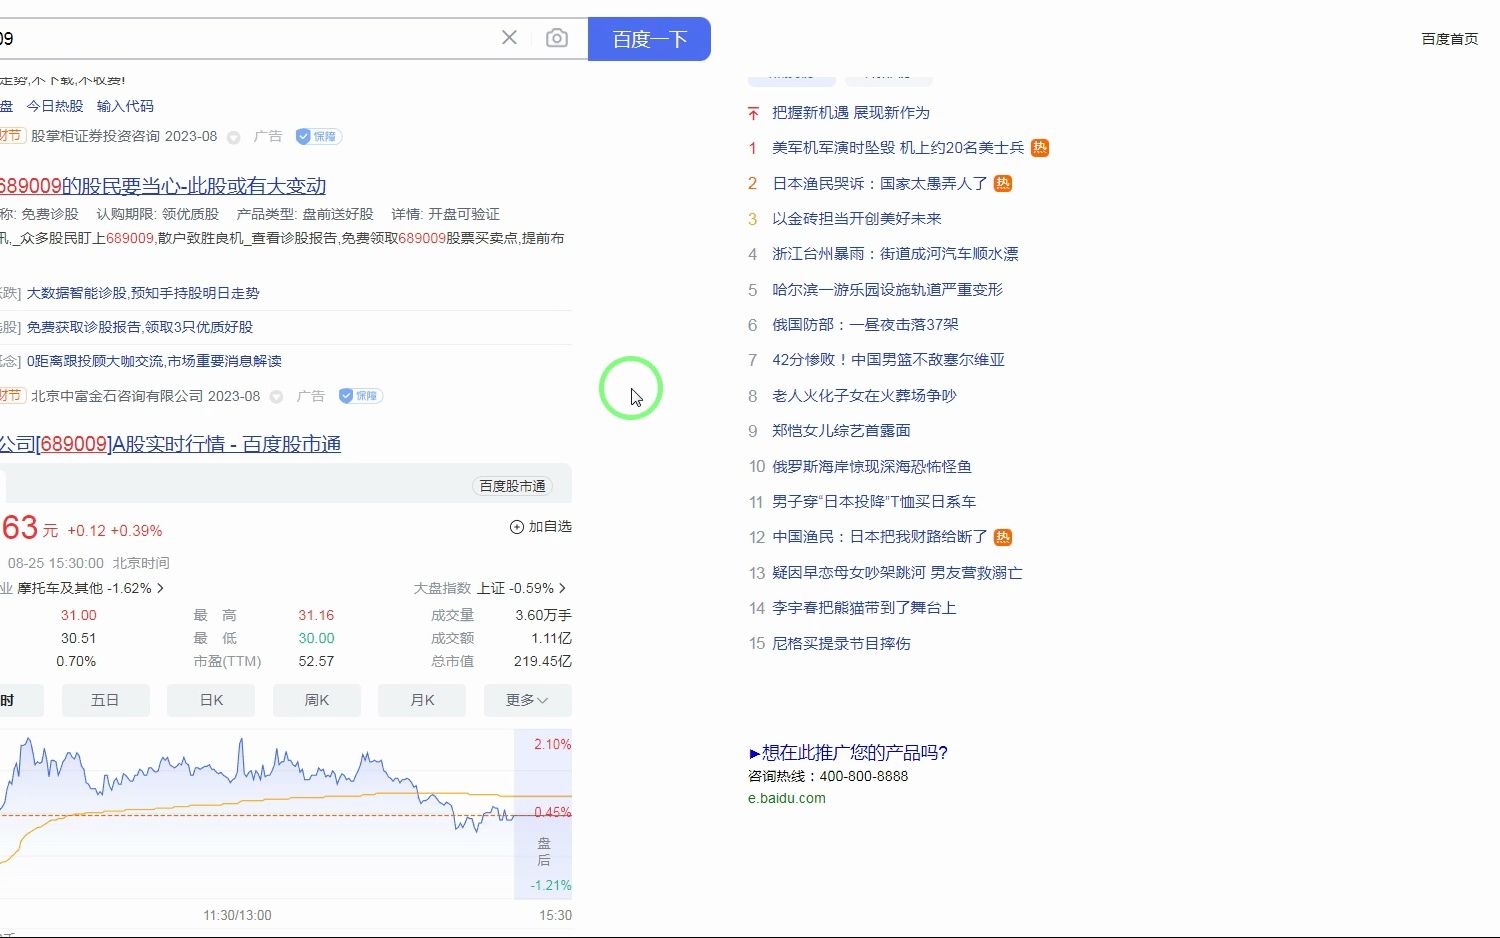Click the 最高 value 31.16
1500x938 pixels.
(316, 616)
